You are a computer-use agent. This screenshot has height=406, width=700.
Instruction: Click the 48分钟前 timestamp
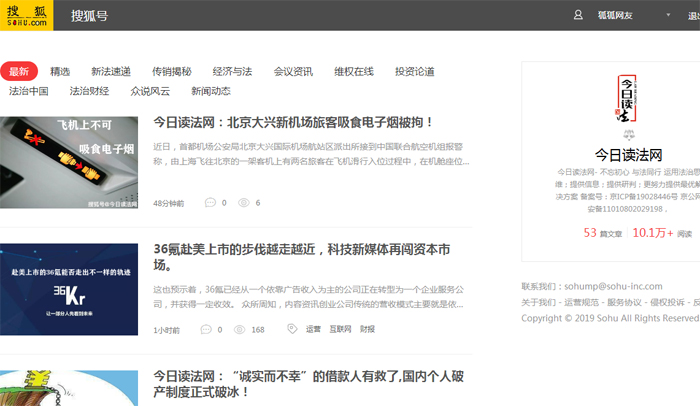point(168,203)
